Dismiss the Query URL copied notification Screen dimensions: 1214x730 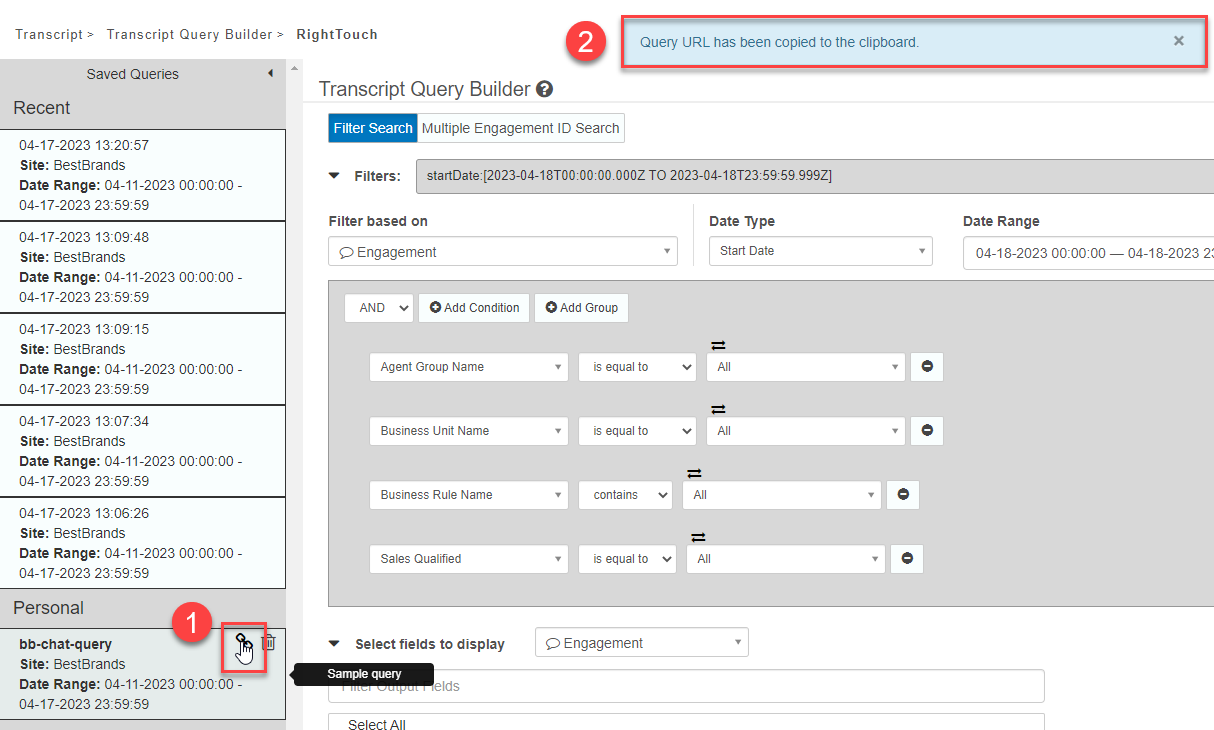pyautogui.click(x=1179, y=41)
